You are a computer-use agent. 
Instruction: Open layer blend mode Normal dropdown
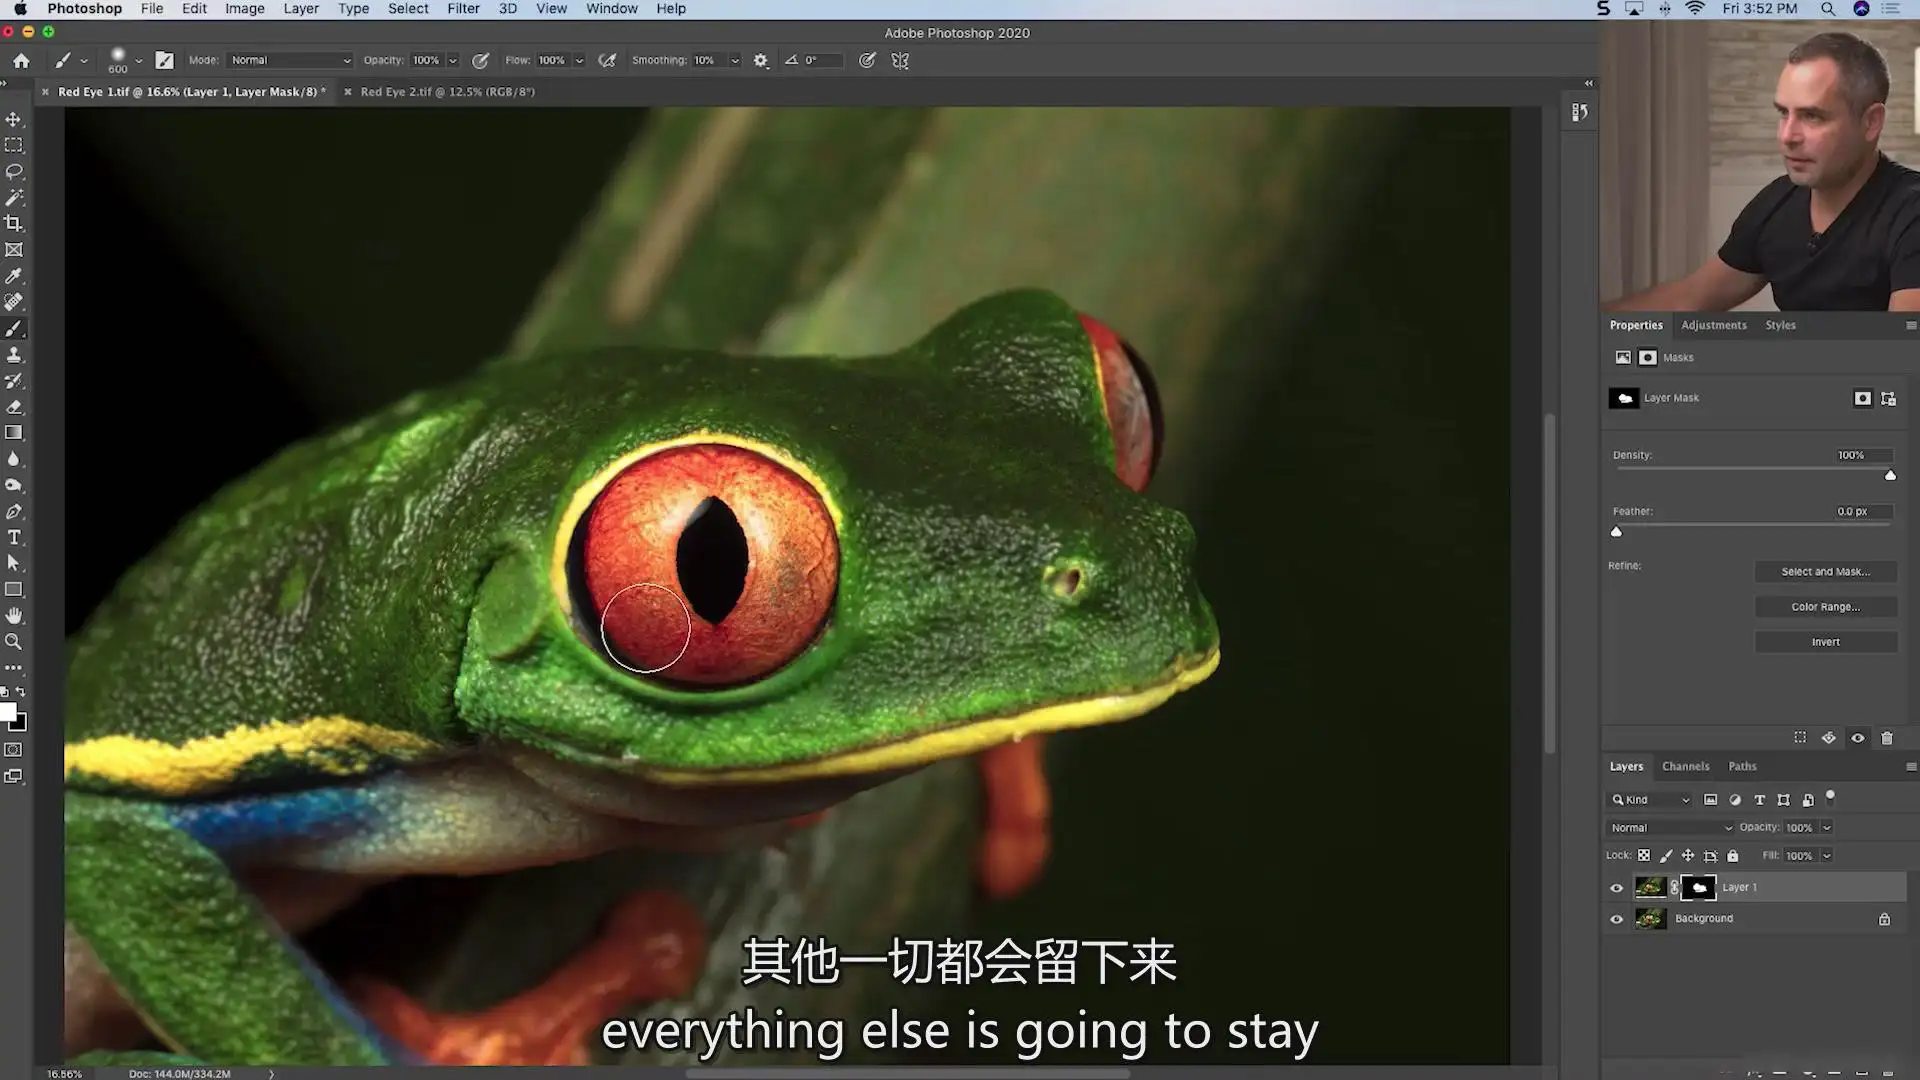tap(1670, 828)
